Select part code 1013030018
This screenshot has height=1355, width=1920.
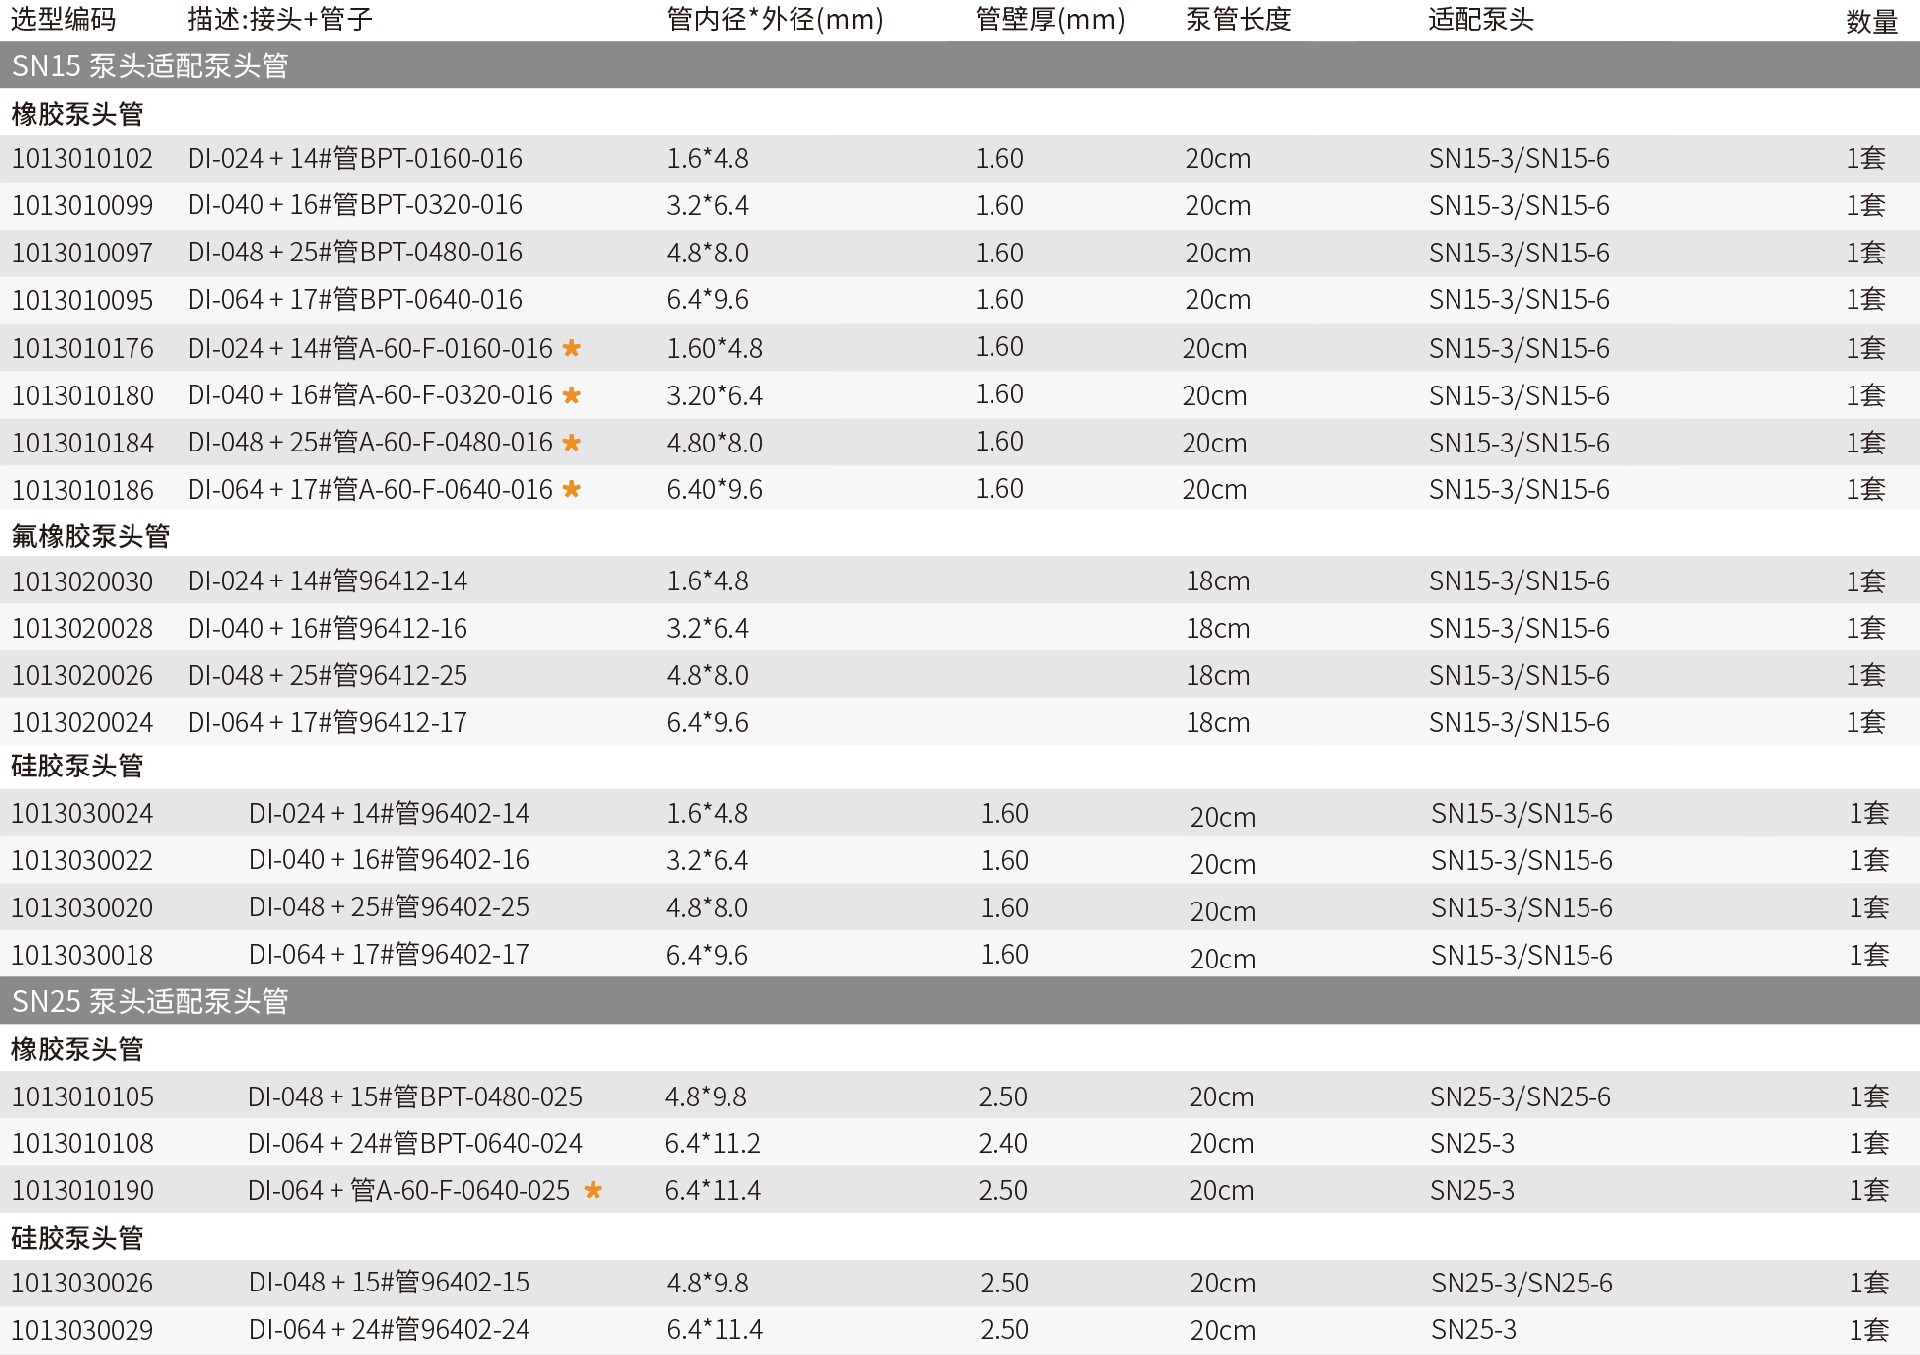[82, 955]
